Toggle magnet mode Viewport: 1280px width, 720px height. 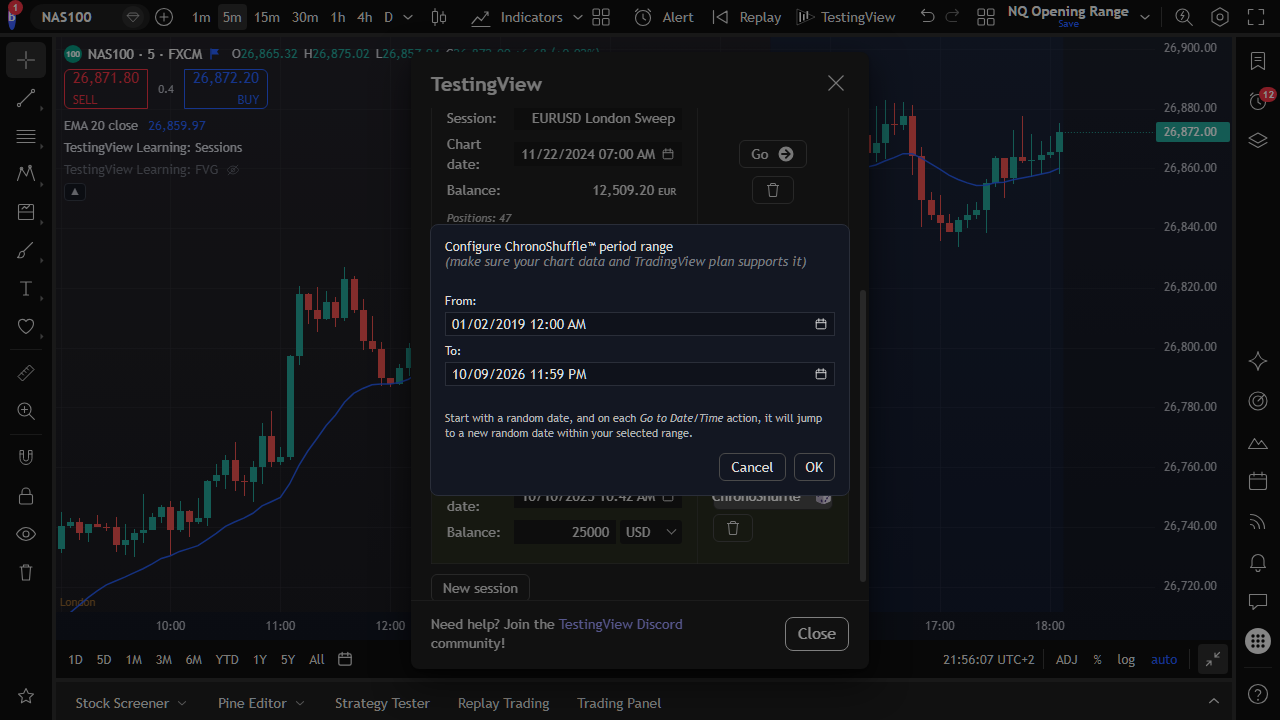click(x=26, y=457)
